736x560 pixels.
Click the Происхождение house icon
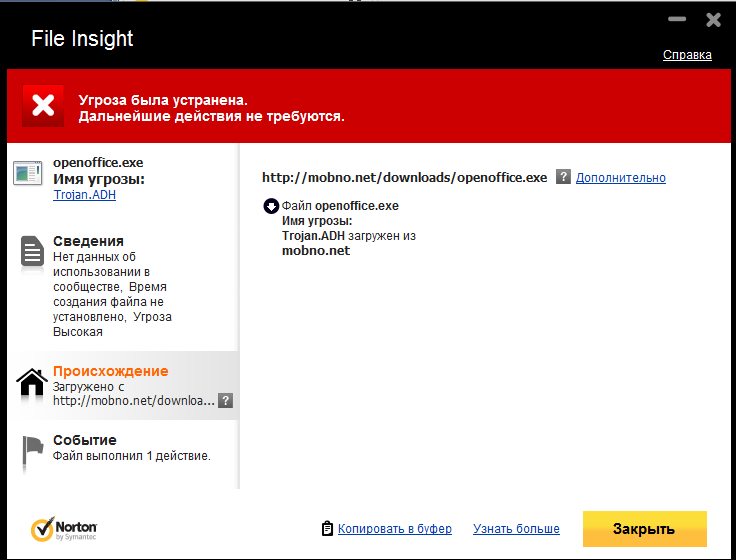(x=32, y=384)
